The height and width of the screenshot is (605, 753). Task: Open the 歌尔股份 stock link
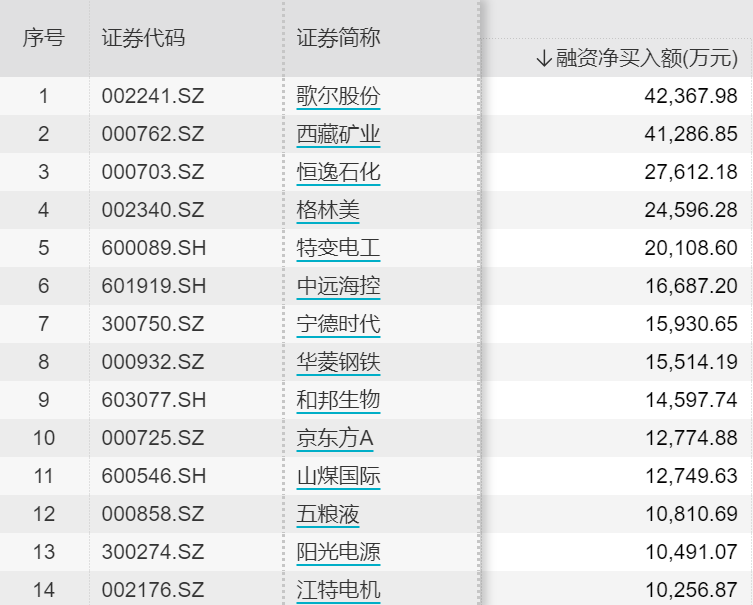click(x=339, y=96)
